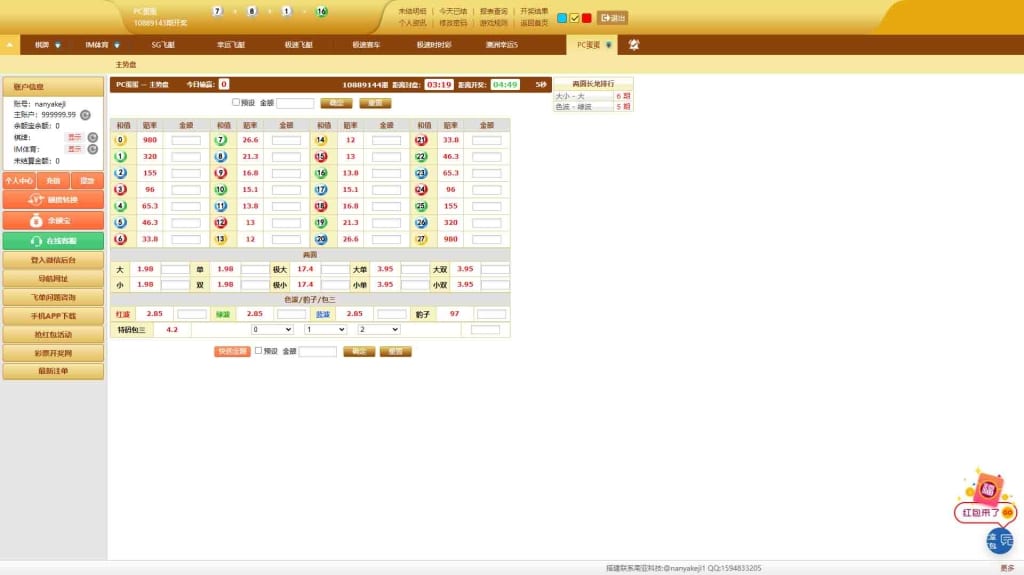This screenshot has width=1024, height=575.
Task: Choose the blue theme color swatch
Action: coord(562,18)
